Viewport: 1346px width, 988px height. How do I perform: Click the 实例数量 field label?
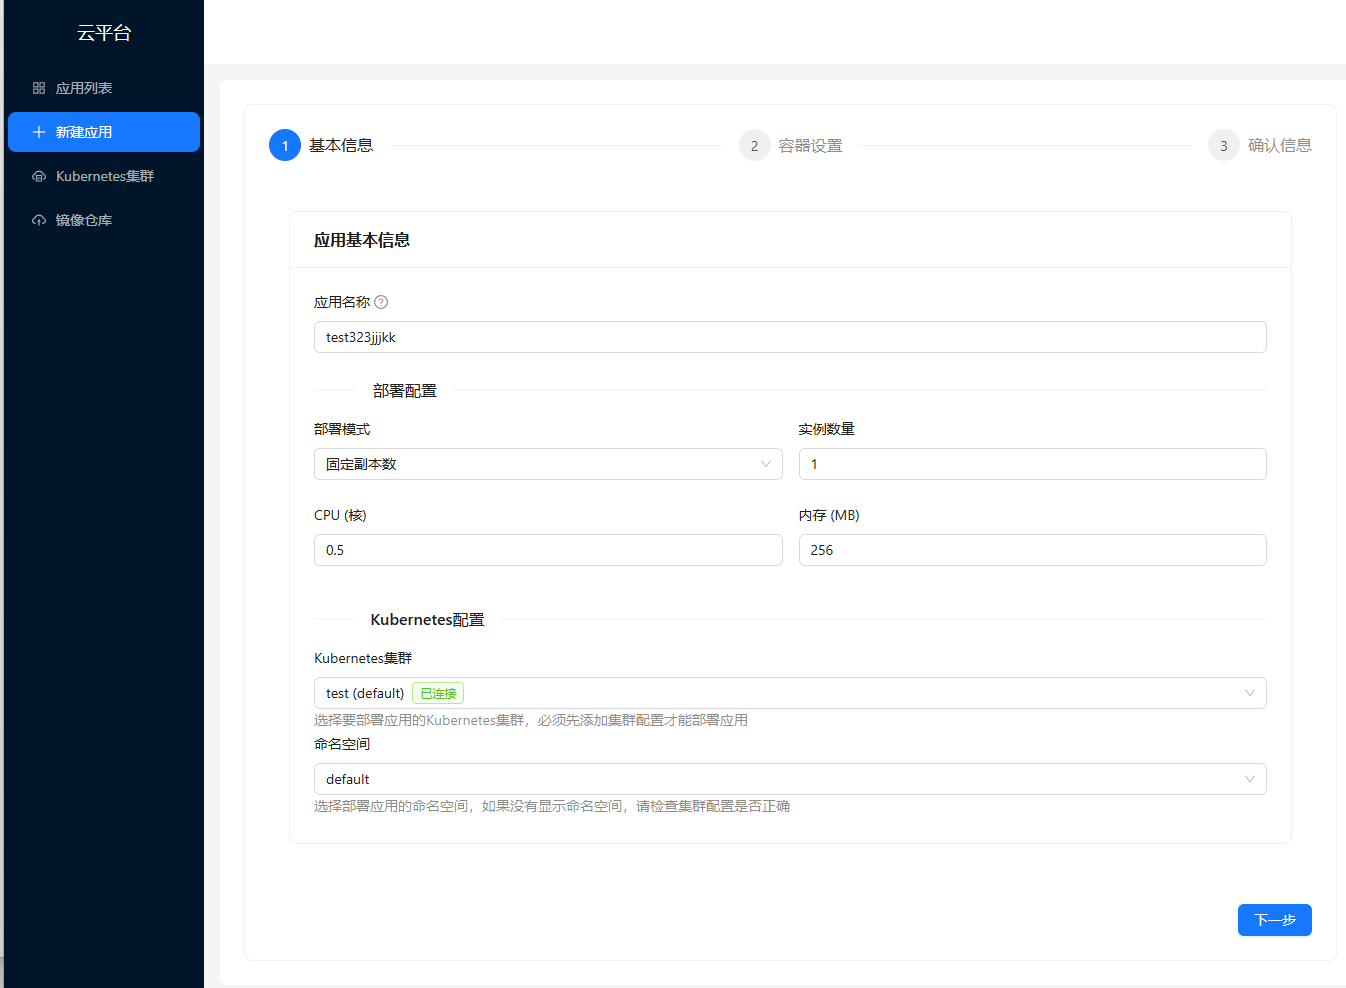827,429
